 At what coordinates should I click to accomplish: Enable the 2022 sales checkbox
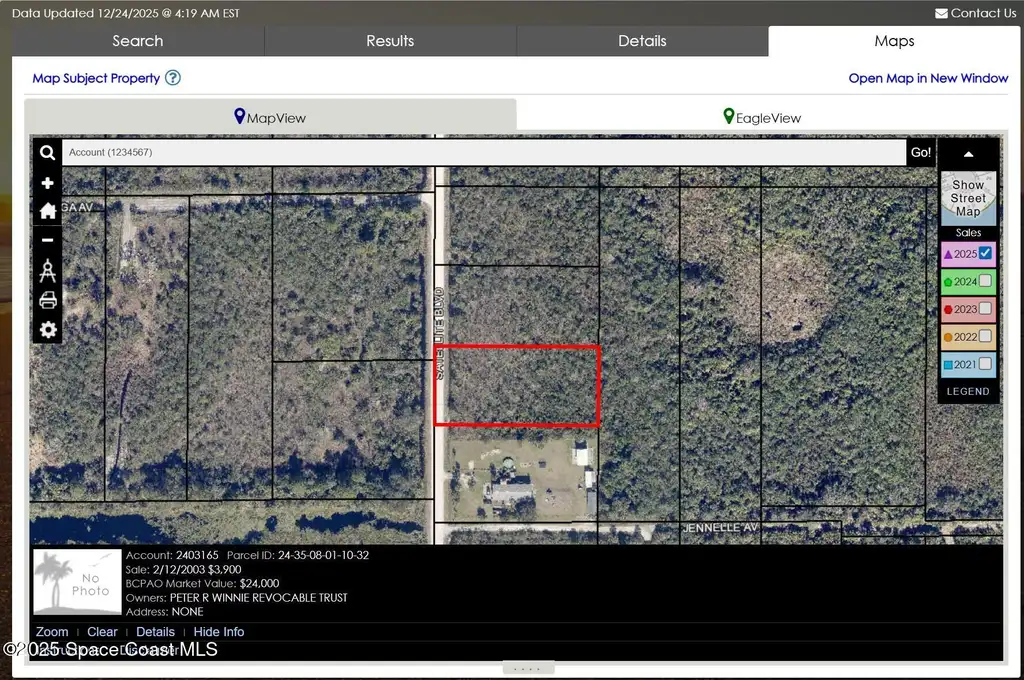pyautogui.click(x=985, y=336)
